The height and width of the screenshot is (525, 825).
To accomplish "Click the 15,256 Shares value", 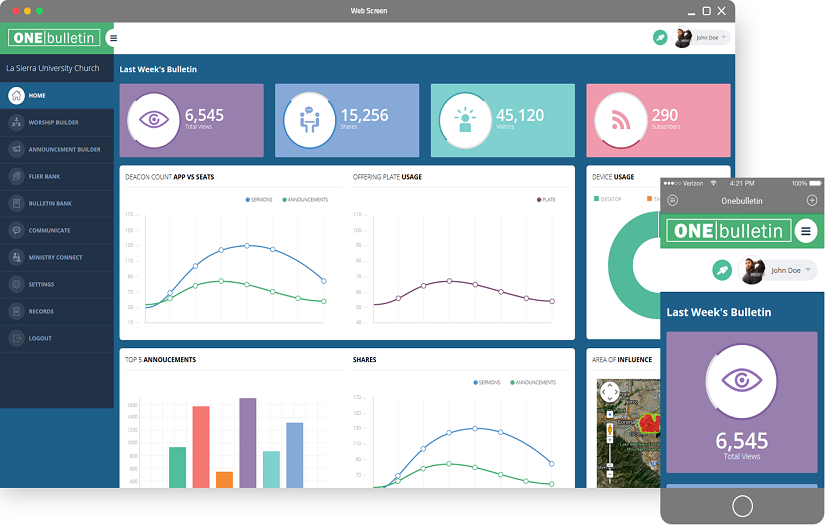I will pyautogui.click(x=365, y=115).
